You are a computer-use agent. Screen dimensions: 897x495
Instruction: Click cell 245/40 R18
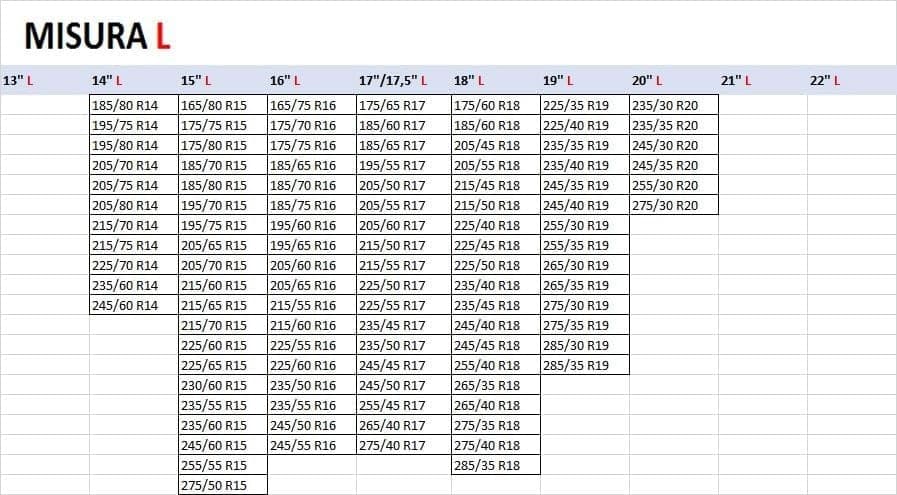click(x=496, y=325)
